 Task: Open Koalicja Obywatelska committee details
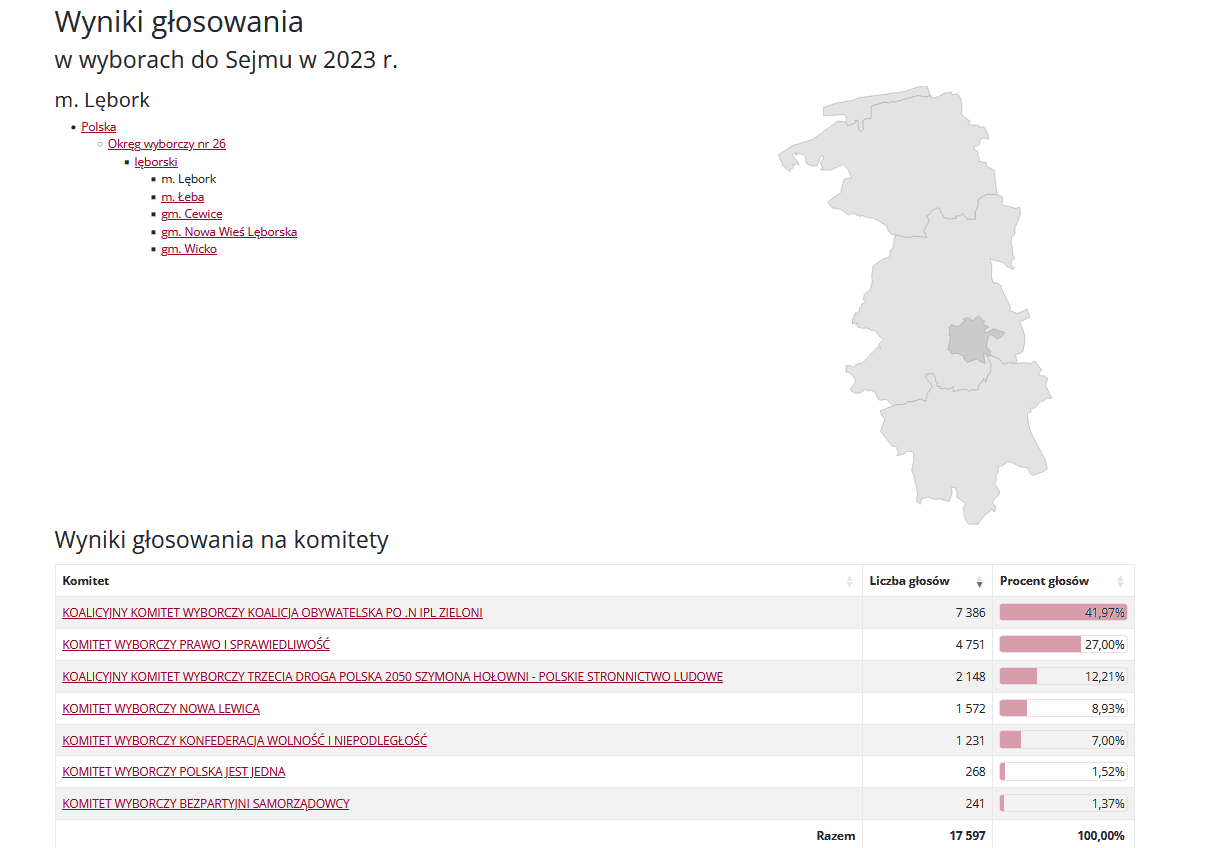point(272,613)
